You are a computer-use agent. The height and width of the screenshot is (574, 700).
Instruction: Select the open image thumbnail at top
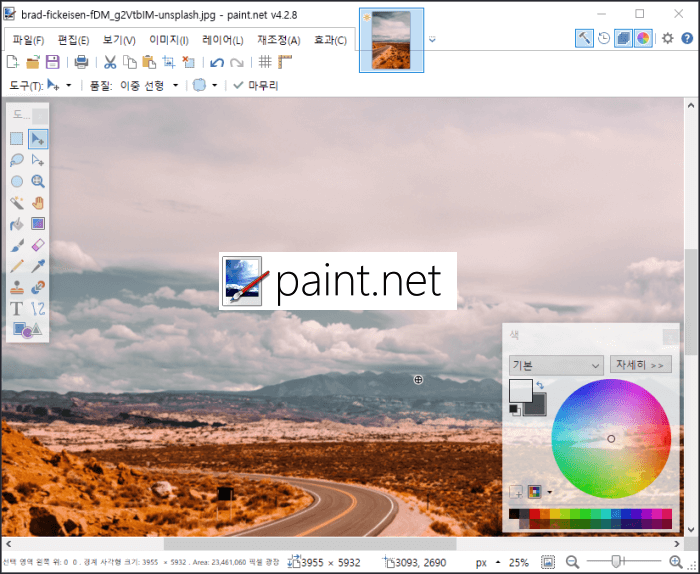point(392,40)
